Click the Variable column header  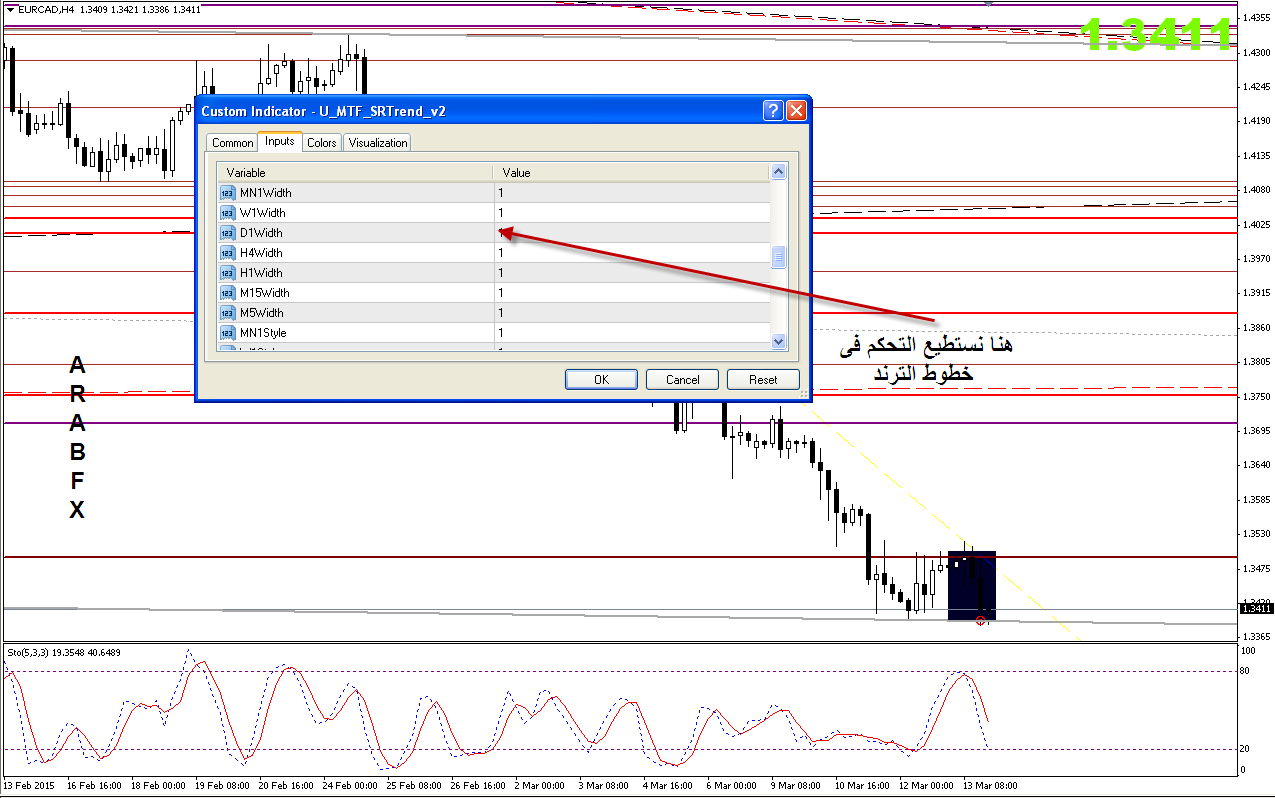coord(356,172)
